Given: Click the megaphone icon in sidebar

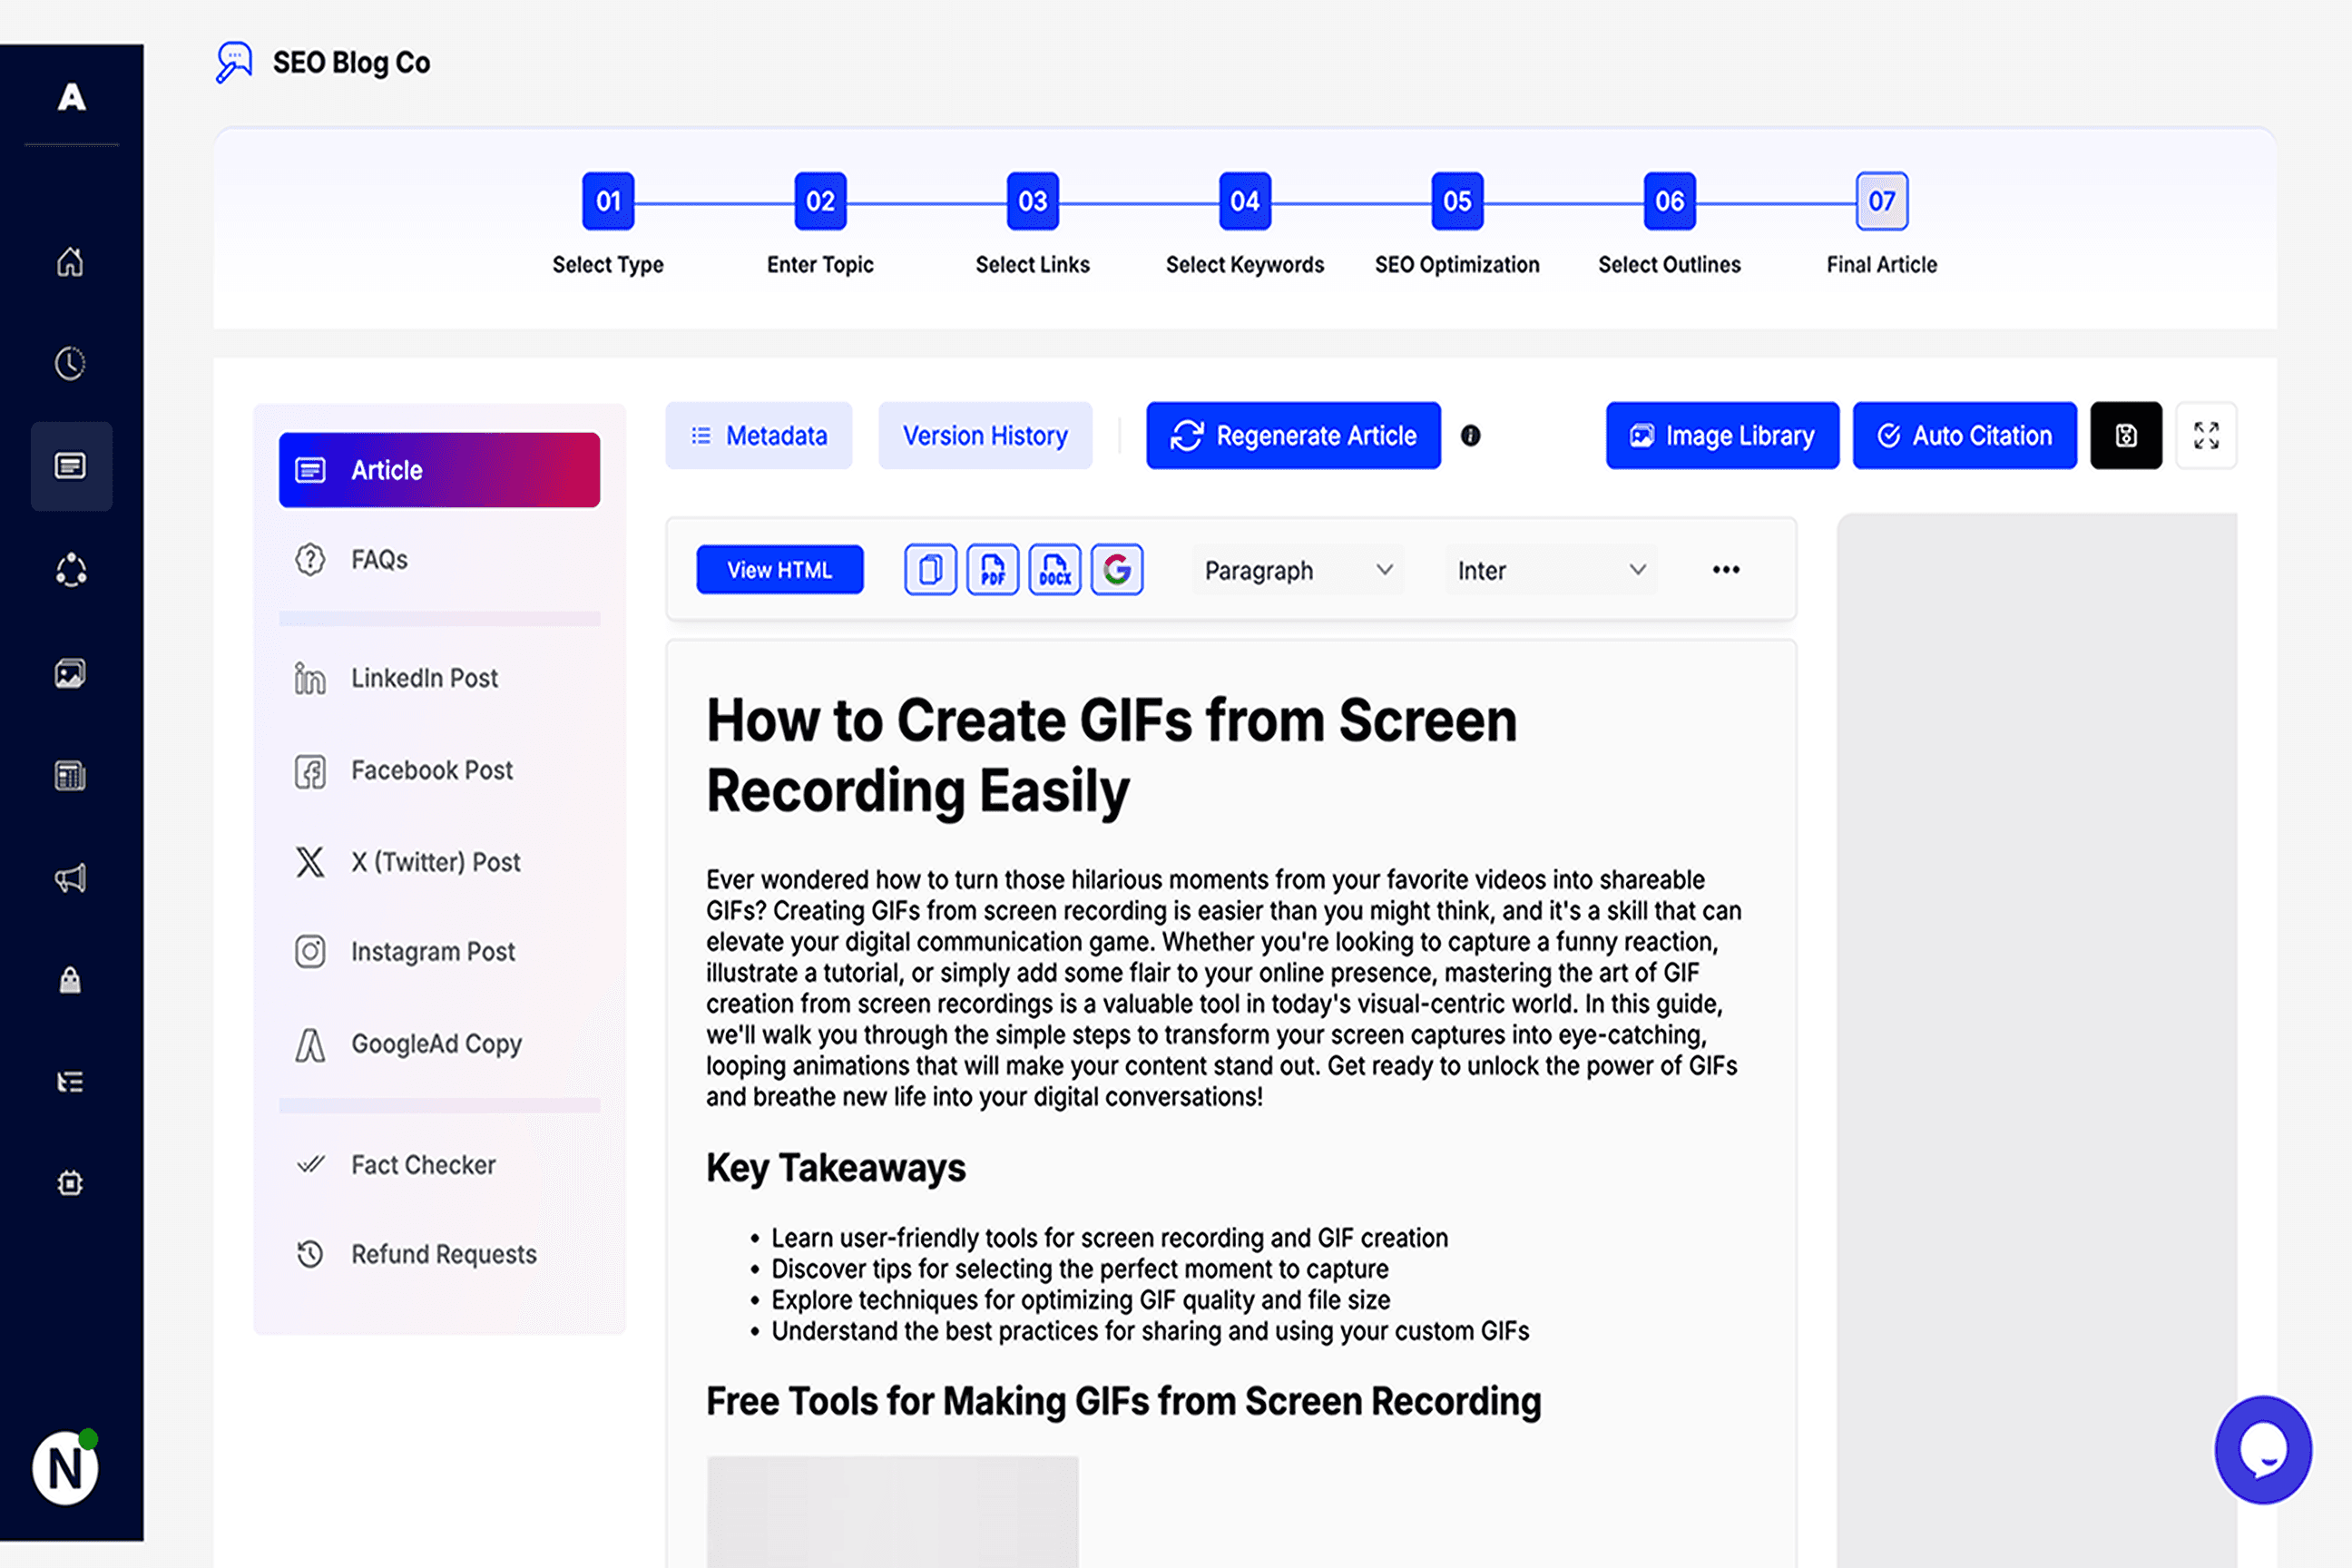Looking at the screenshot, I should 70,878.
